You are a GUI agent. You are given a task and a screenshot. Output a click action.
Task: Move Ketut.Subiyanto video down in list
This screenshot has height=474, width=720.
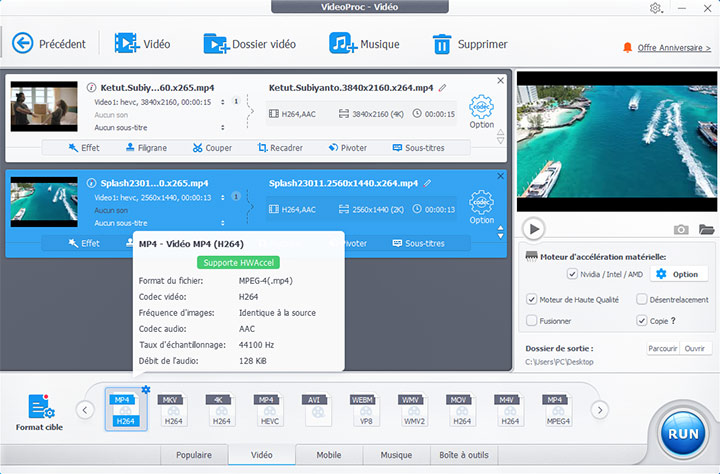[x=501, y=141]
